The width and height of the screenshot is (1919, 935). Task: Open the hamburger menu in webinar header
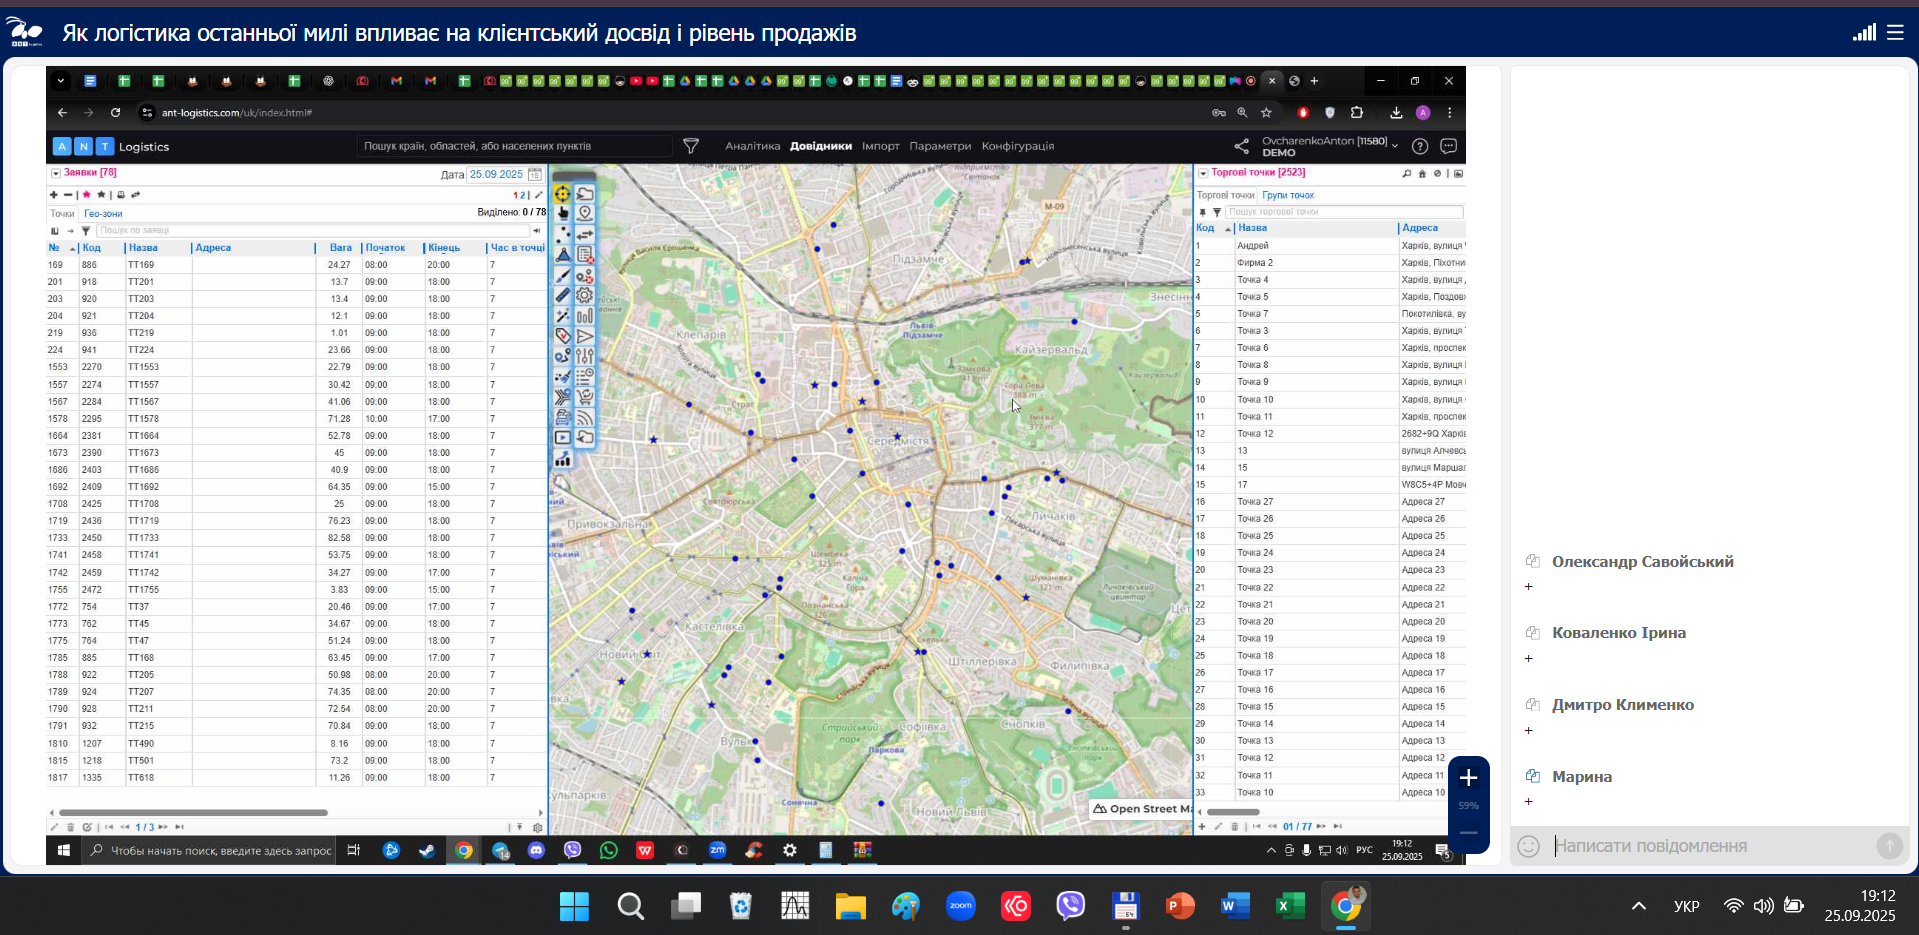(1895, 33)
